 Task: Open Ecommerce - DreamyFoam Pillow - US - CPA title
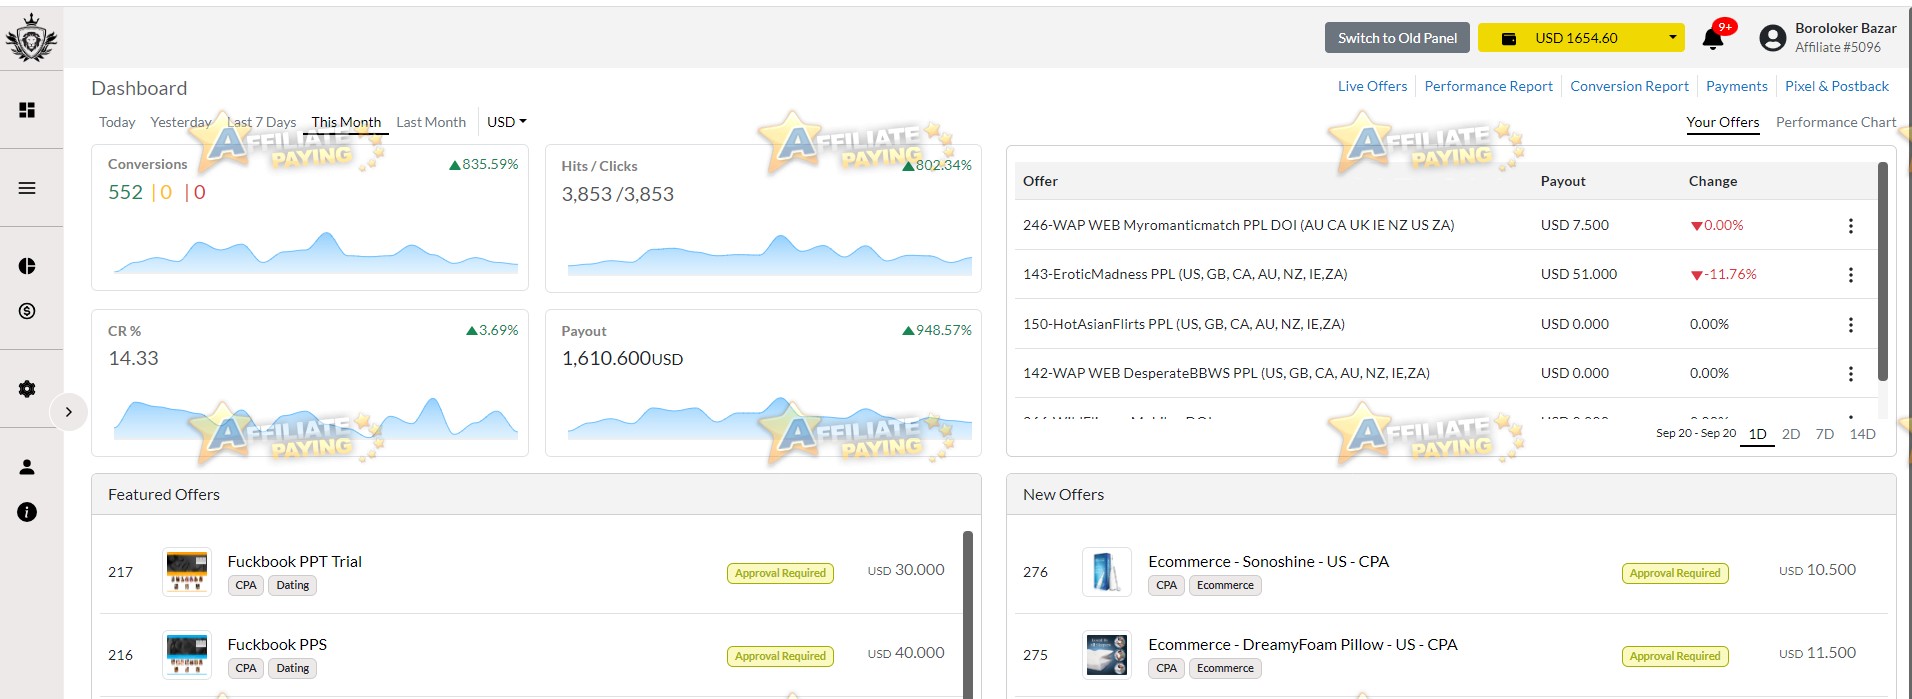[1303, 644]
